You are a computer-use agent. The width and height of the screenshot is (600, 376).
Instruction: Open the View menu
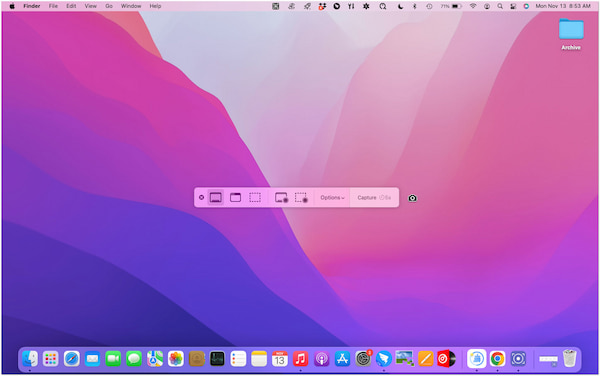pyautogui.click(x=91, y=6)
